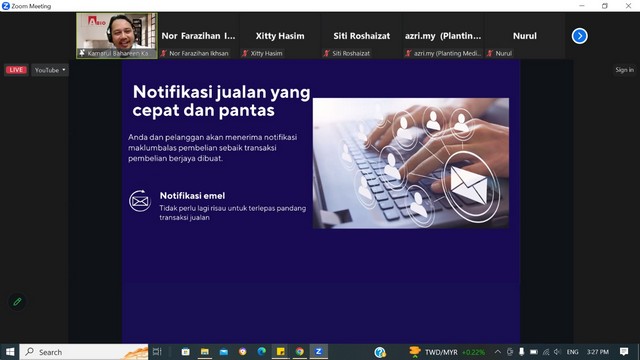Open Task View in taskbar
The width and height of the screenshot is (640, 360).
(157, 351)
